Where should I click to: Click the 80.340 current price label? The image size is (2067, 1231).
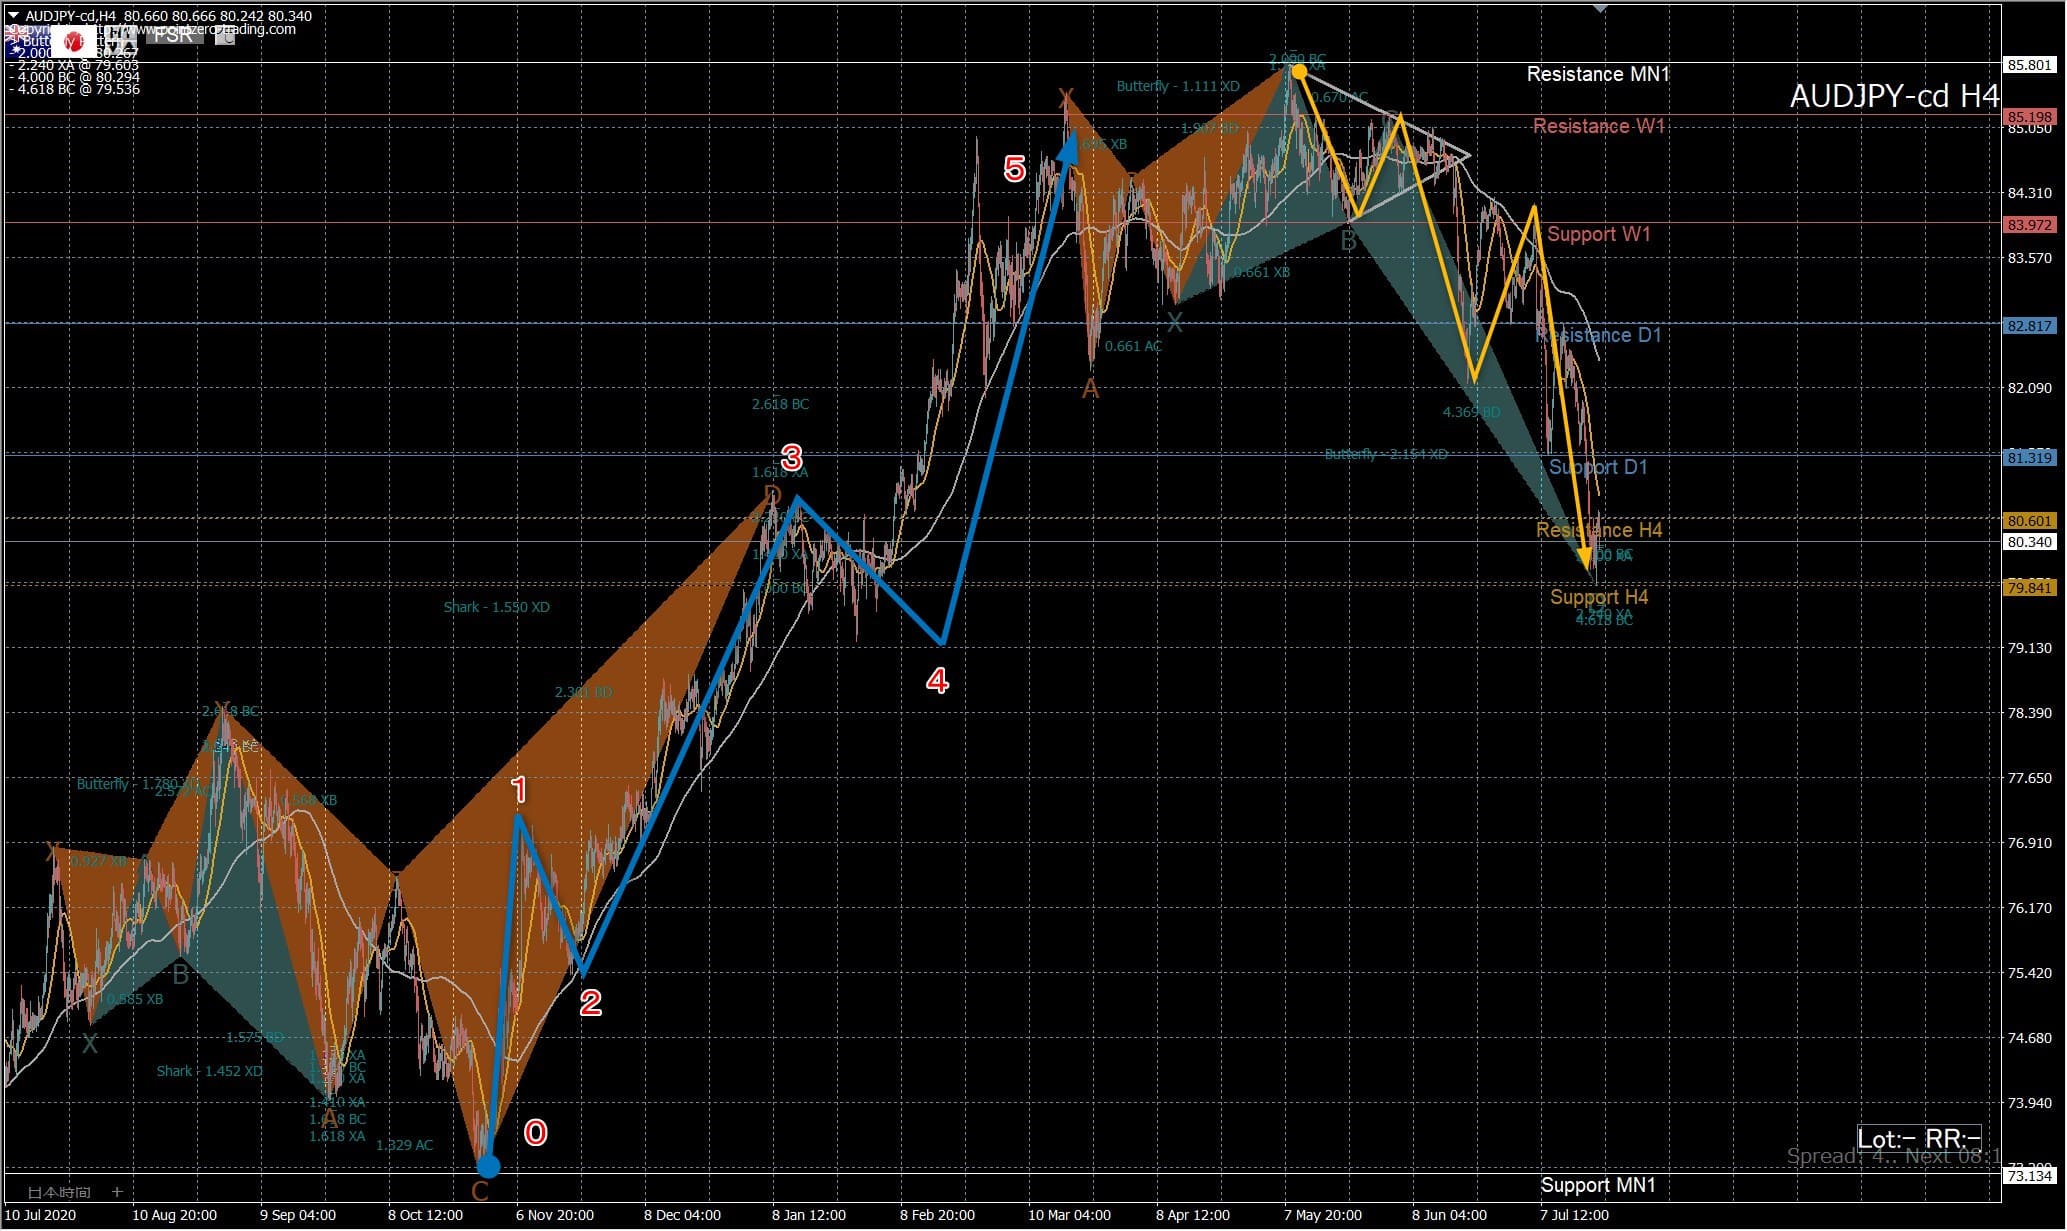coord(2029,542)
